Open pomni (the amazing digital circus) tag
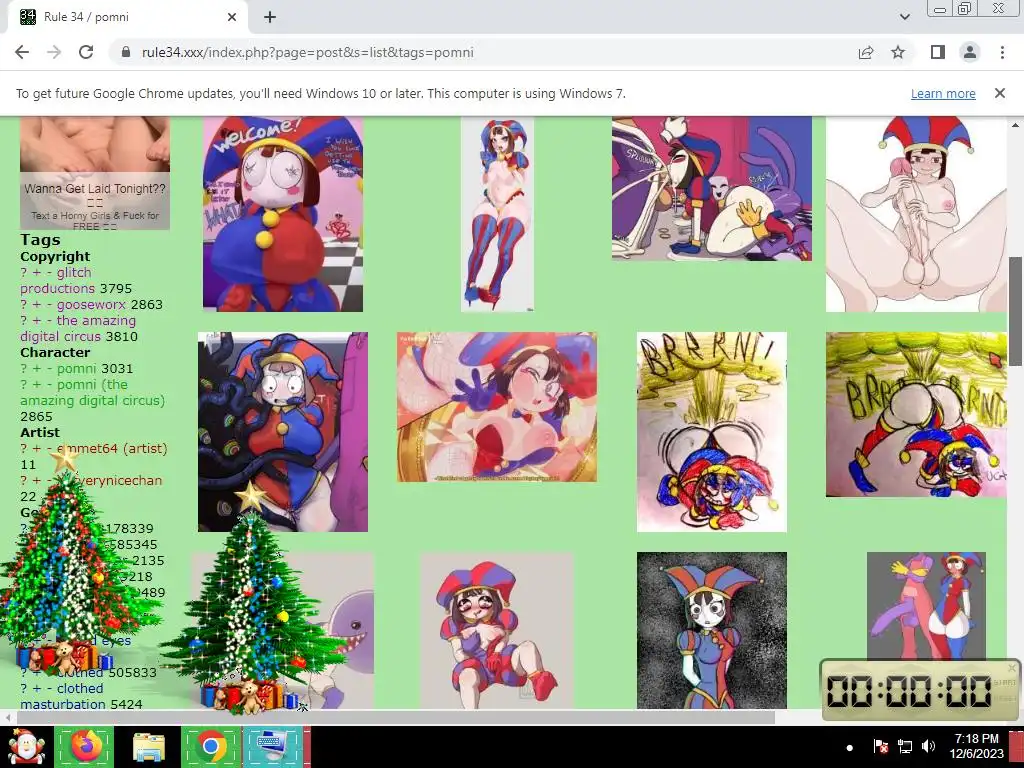 [92, 392]
